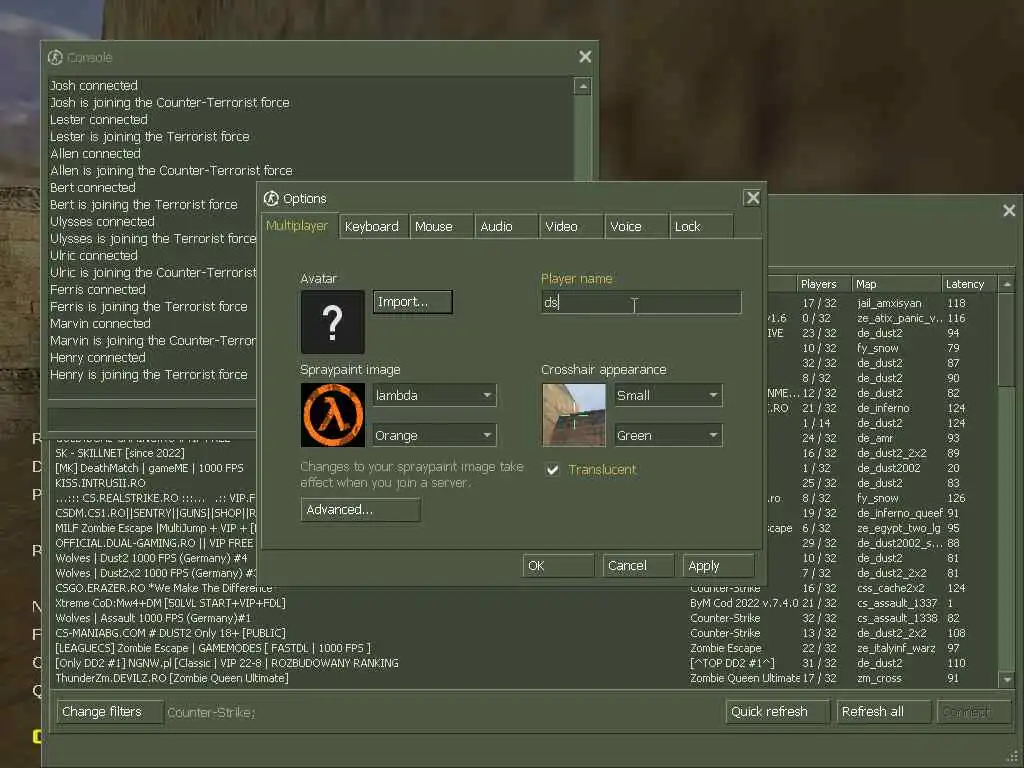This screenshot has height=768, width=1024.
Task: Click the avatar question mark image
Action: (x=332, y=322)
